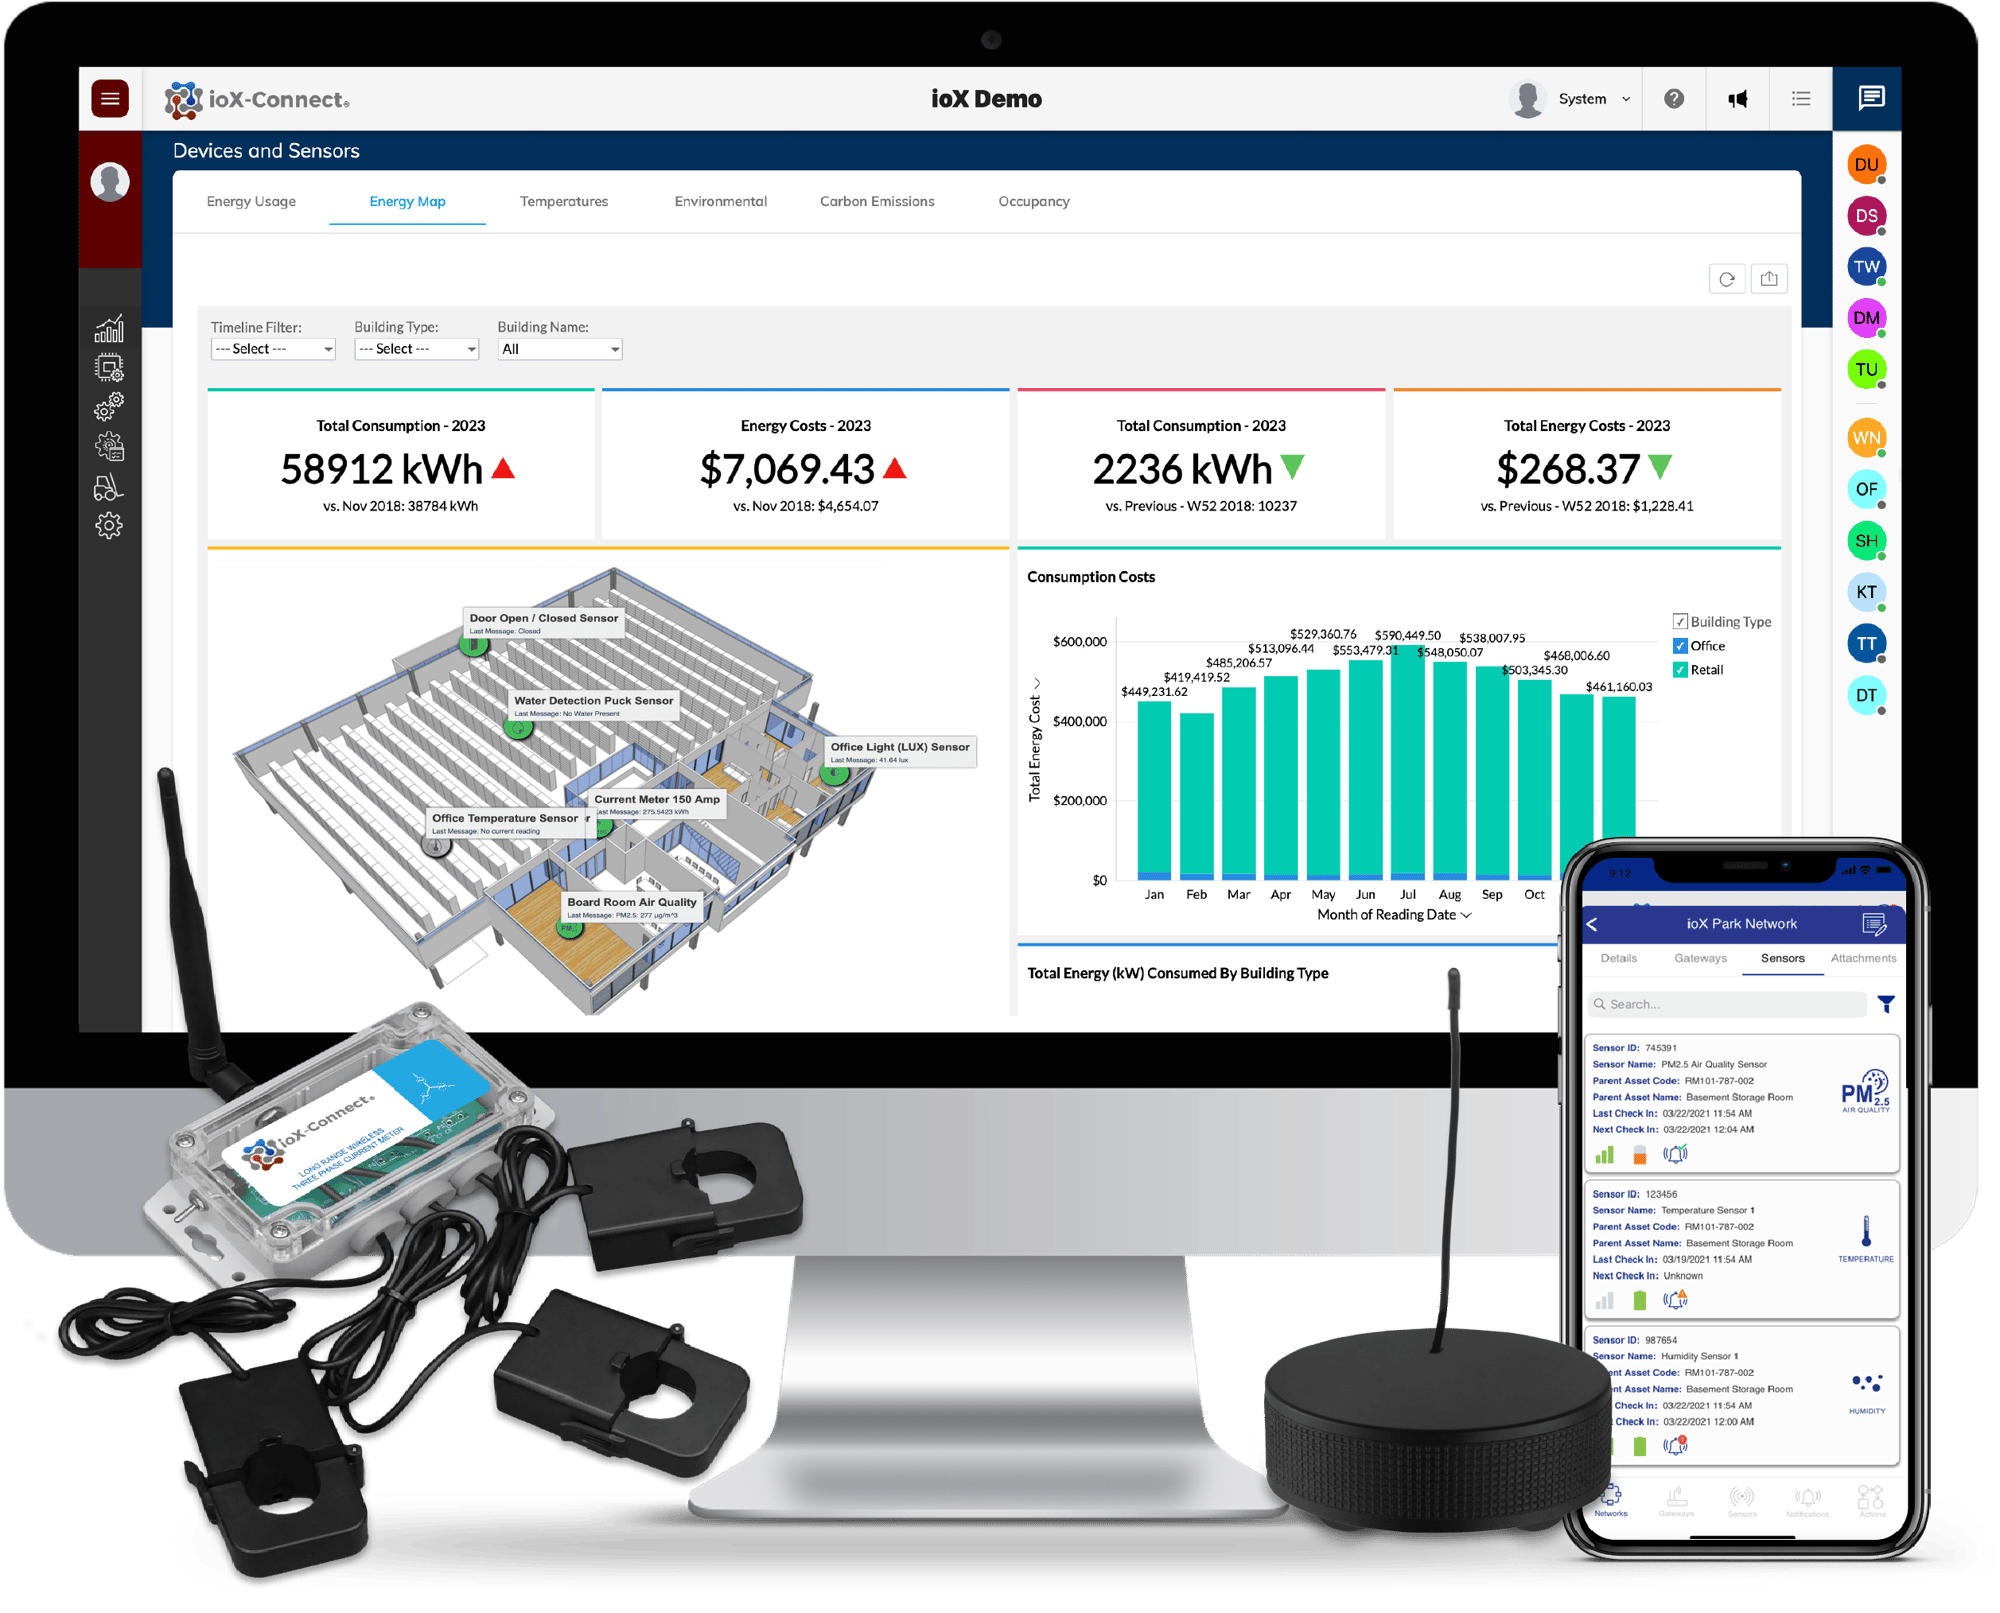Open the list view icon in header
The width and height of the screenshot is (2000, 1613).
1801,98
